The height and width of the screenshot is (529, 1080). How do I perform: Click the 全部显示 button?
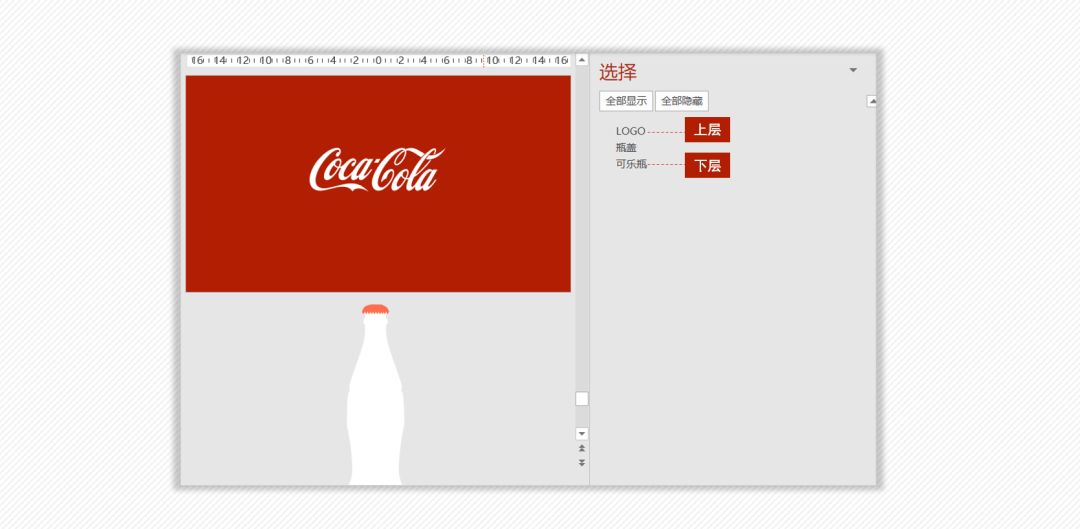click(625, 101)
